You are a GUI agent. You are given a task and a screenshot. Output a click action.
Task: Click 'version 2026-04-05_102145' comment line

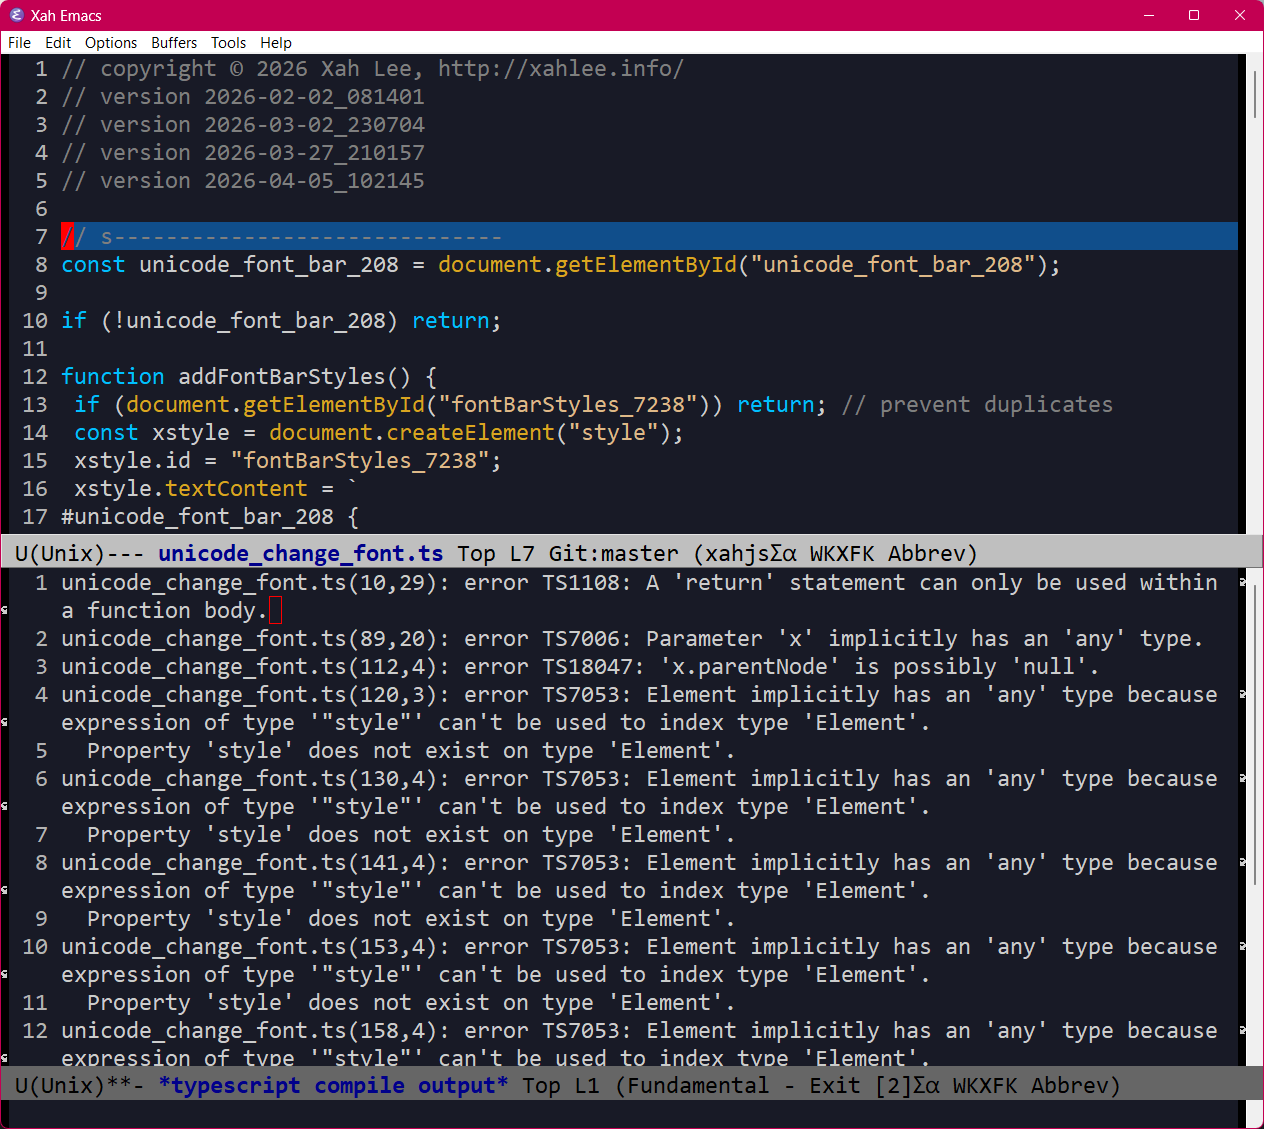(x=243, y=181)
